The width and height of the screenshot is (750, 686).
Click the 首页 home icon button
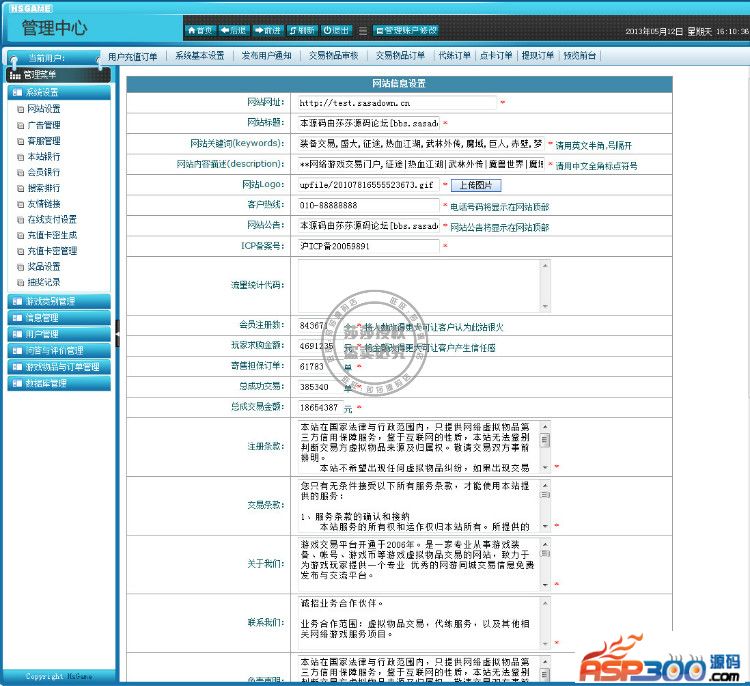[200, 30]
